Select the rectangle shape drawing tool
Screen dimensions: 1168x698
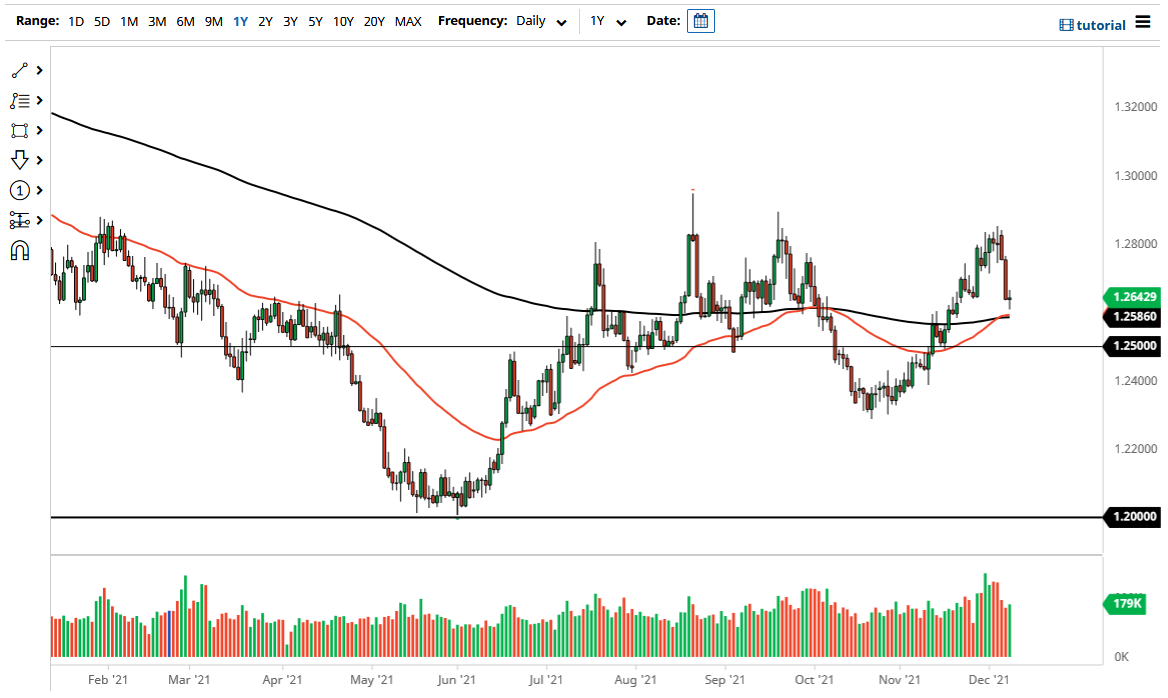click(x=20, y=130)
